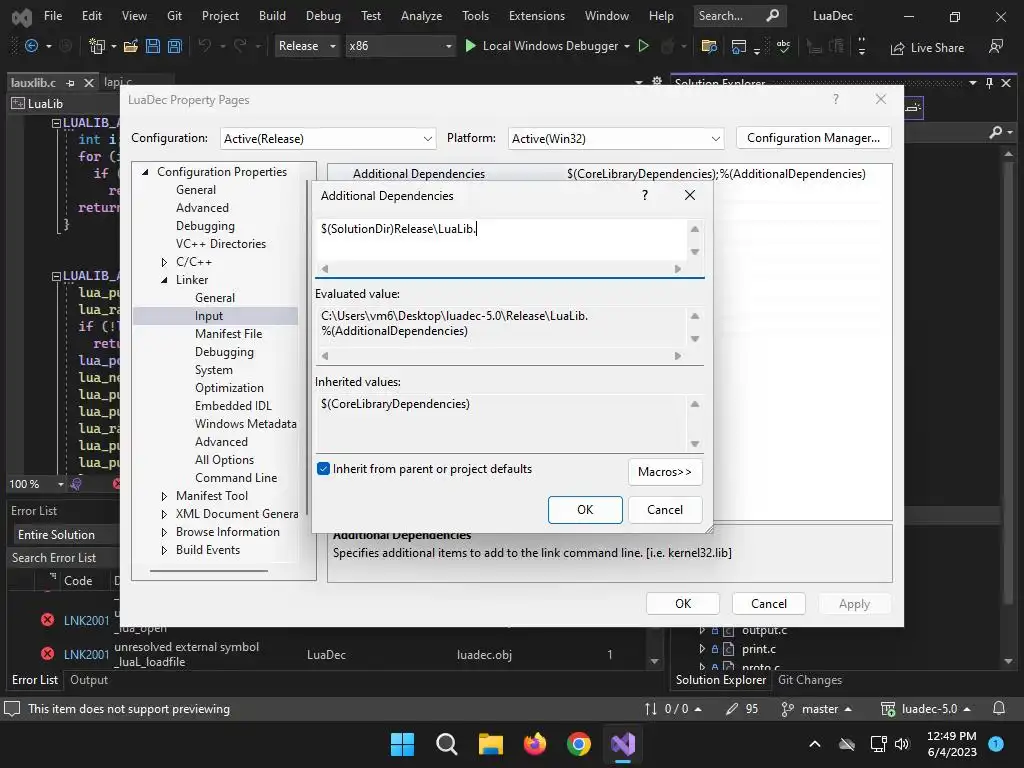
Task: Click the Search Error List field
Action: [63, 558]
